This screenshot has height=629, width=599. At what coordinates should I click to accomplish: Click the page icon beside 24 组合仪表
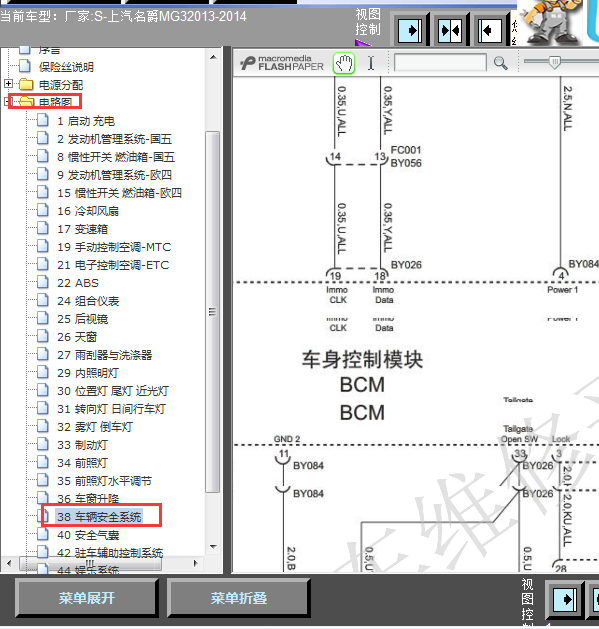(43, 300)
